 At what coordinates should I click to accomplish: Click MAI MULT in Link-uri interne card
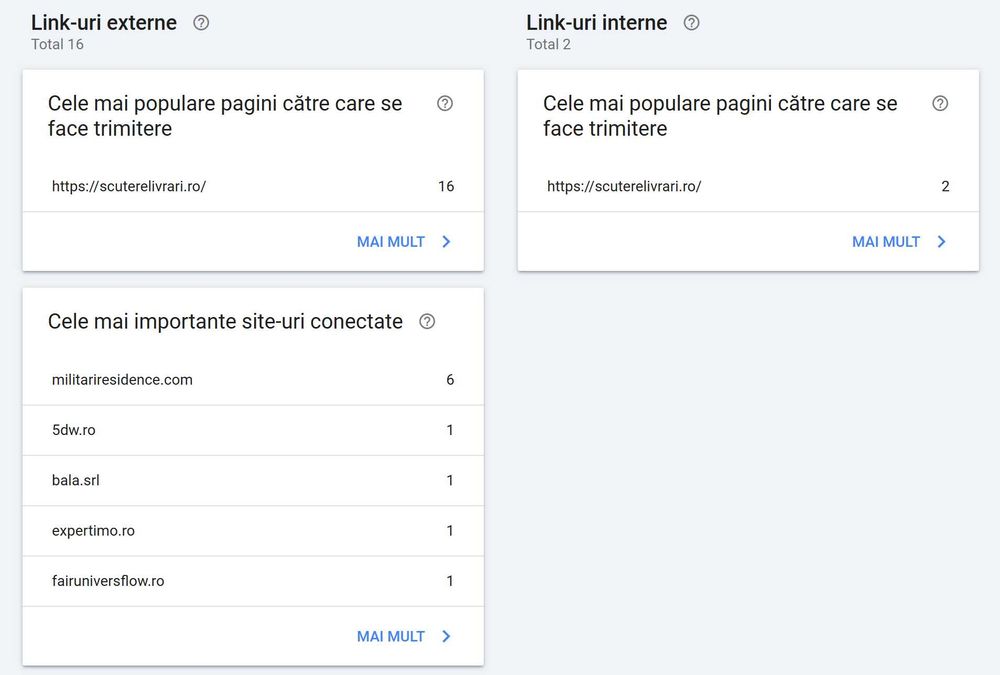pos(886,241)
